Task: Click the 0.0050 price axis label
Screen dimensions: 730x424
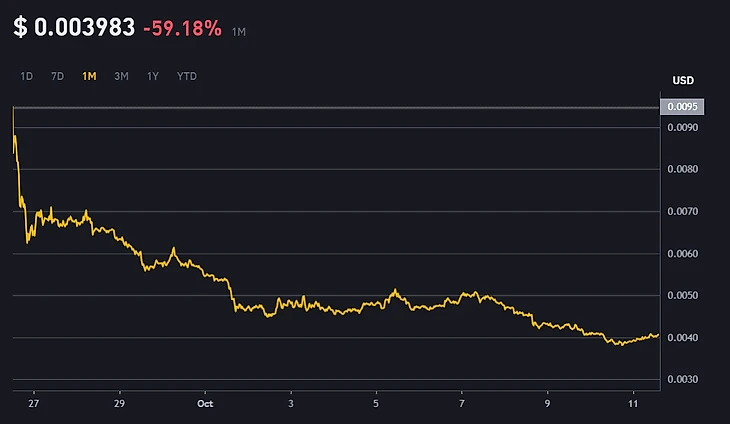Action: 684,296
